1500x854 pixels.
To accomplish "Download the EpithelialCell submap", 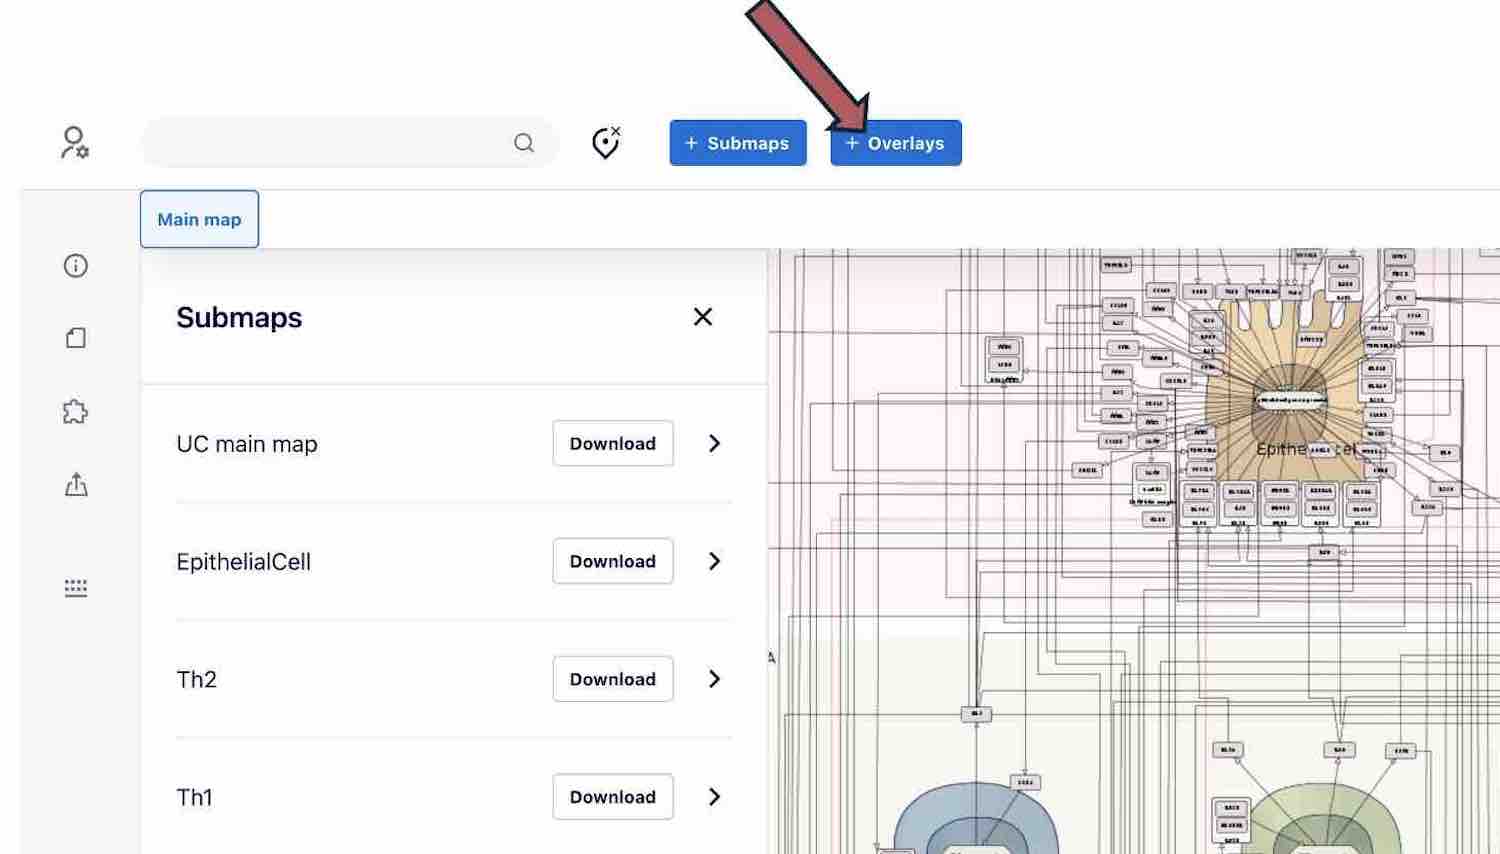I will 612,561.
